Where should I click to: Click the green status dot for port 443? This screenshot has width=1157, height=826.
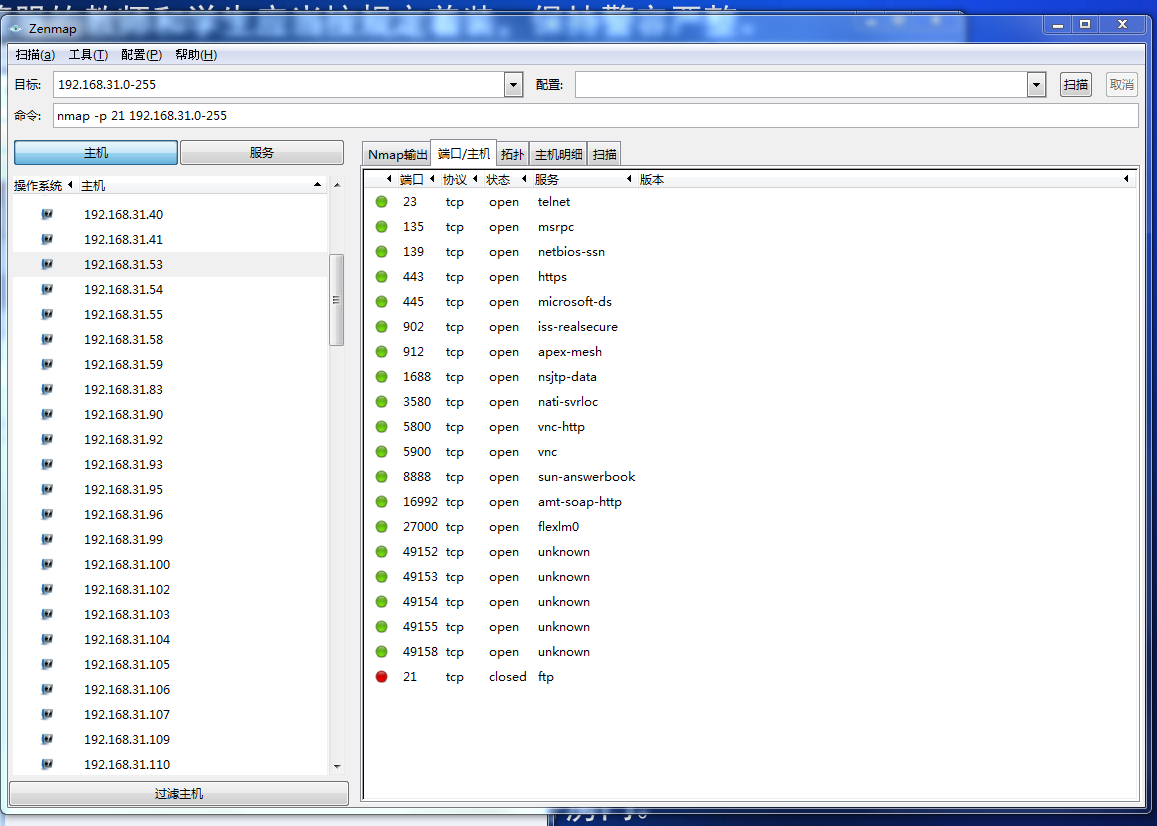pyautogui.click(x=381, y=277)
